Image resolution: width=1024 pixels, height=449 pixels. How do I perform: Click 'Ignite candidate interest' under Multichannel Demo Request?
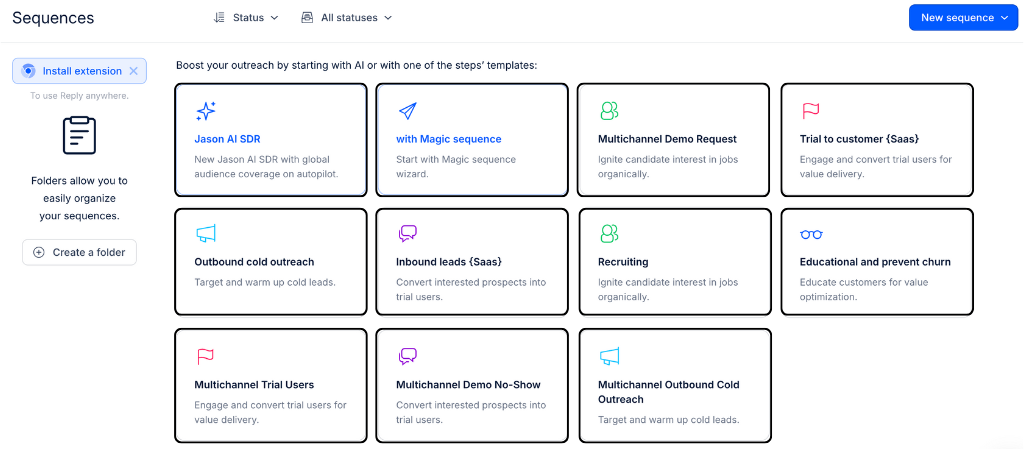pyautogui.click(x=668, y=167)
